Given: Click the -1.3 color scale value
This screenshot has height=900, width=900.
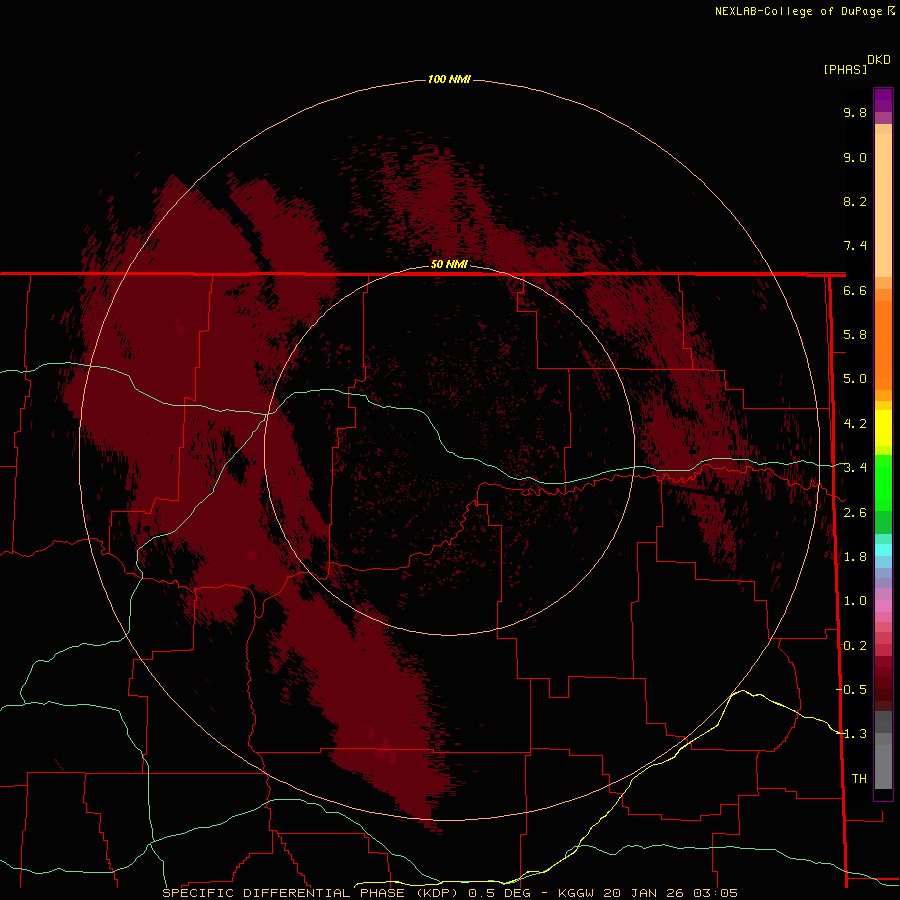Looking at the screenshot, I should click(x=851, y=734).
